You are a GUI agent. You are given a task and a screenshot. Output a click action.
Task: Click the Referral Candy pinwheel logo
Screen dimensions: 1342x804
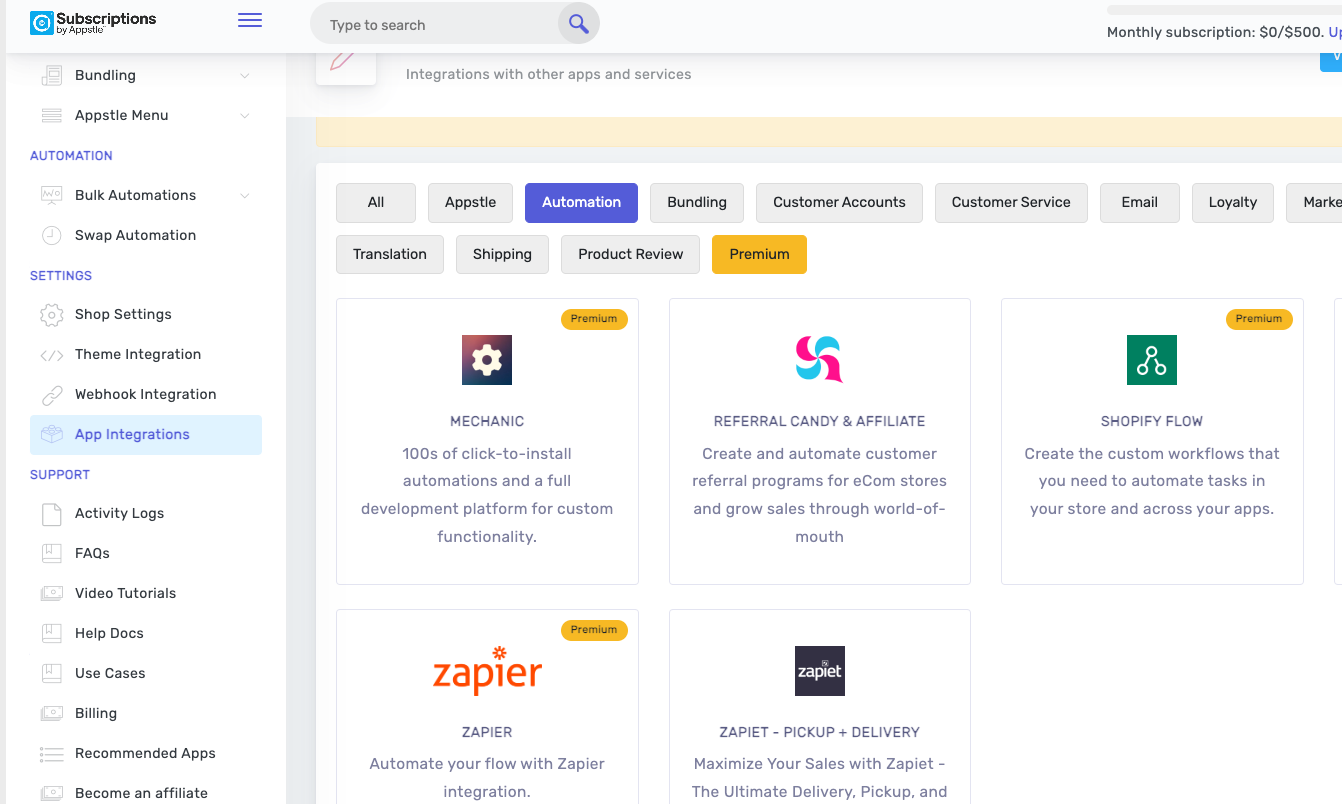(x=819, y=360)
